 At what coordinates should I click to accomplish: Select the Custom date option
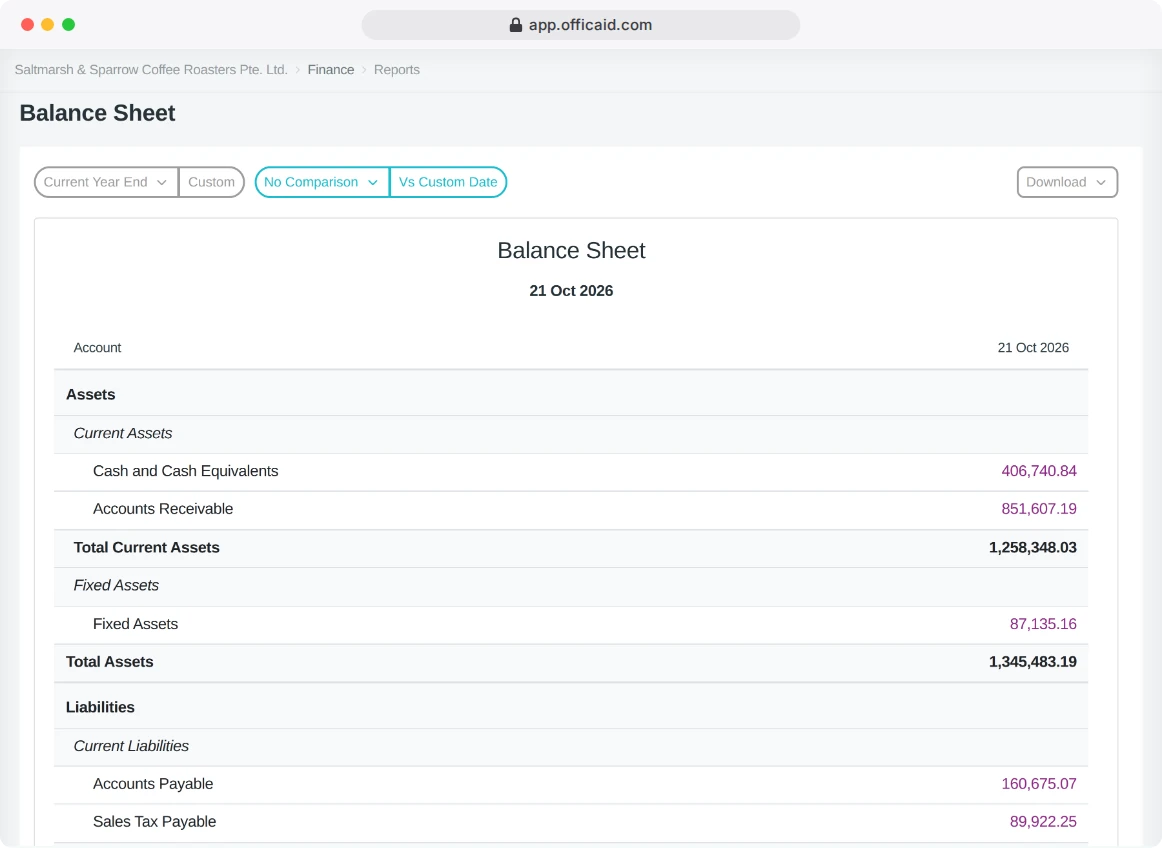[211, 182]
